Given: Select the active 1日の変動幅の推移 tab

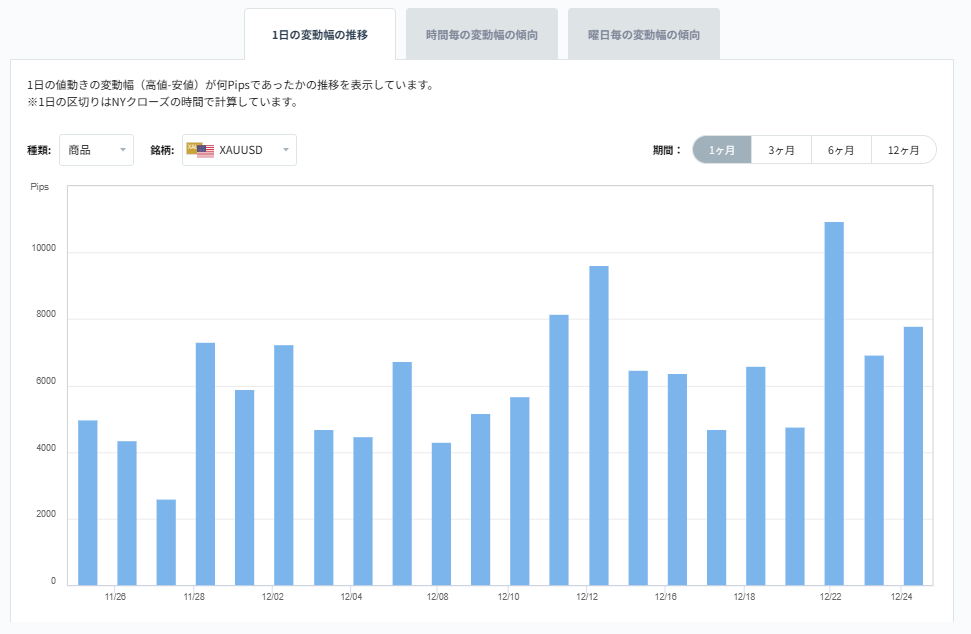Looking at the screenshot, I should 320,32.
